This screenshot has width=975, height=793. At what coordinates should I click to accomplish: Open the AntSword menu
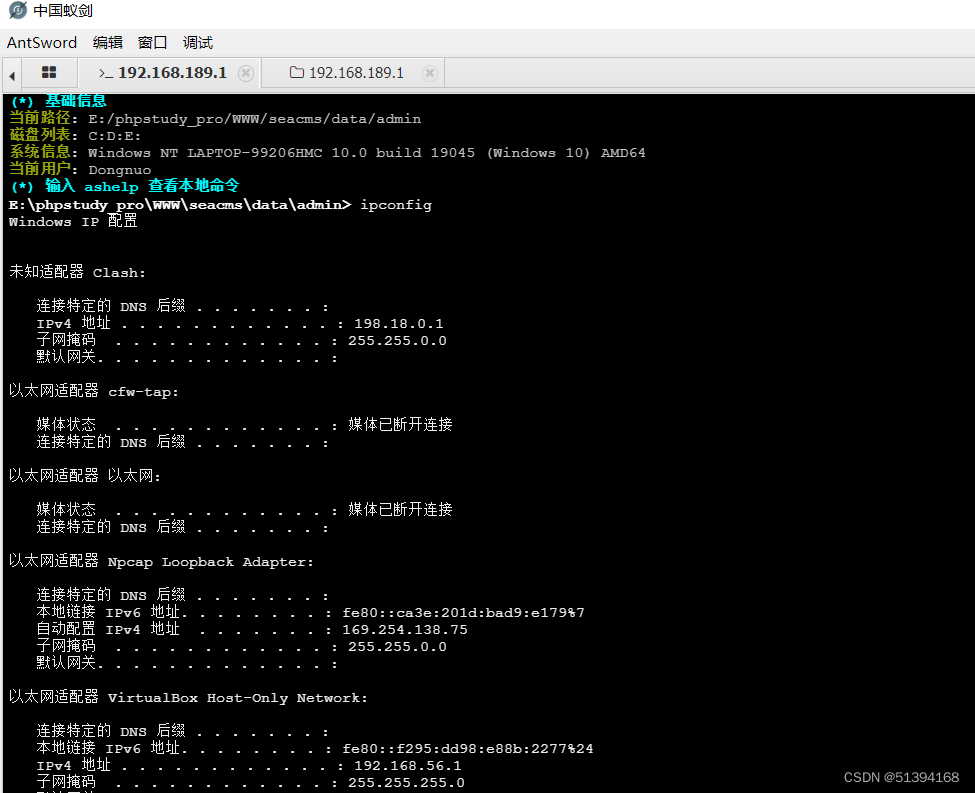[42, 42]
